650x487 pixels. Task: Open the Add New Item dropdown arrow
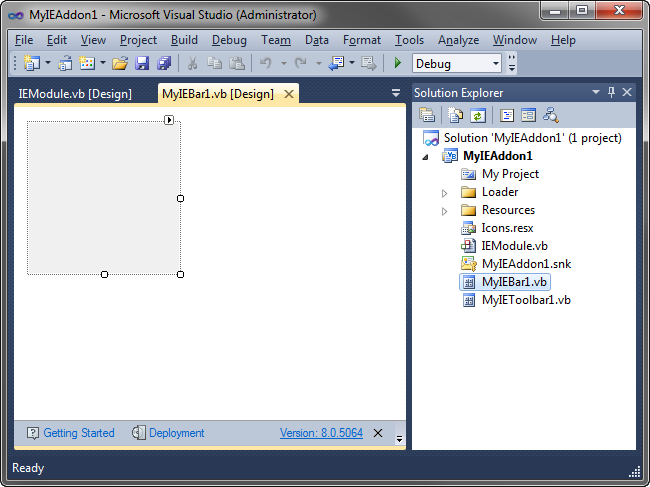[103, 63]
